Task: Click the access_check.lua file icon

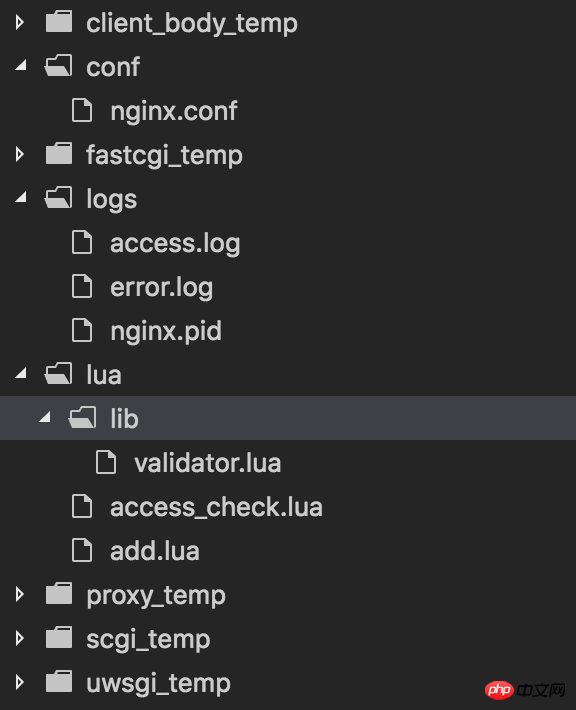Action: [x=82, y=506]
